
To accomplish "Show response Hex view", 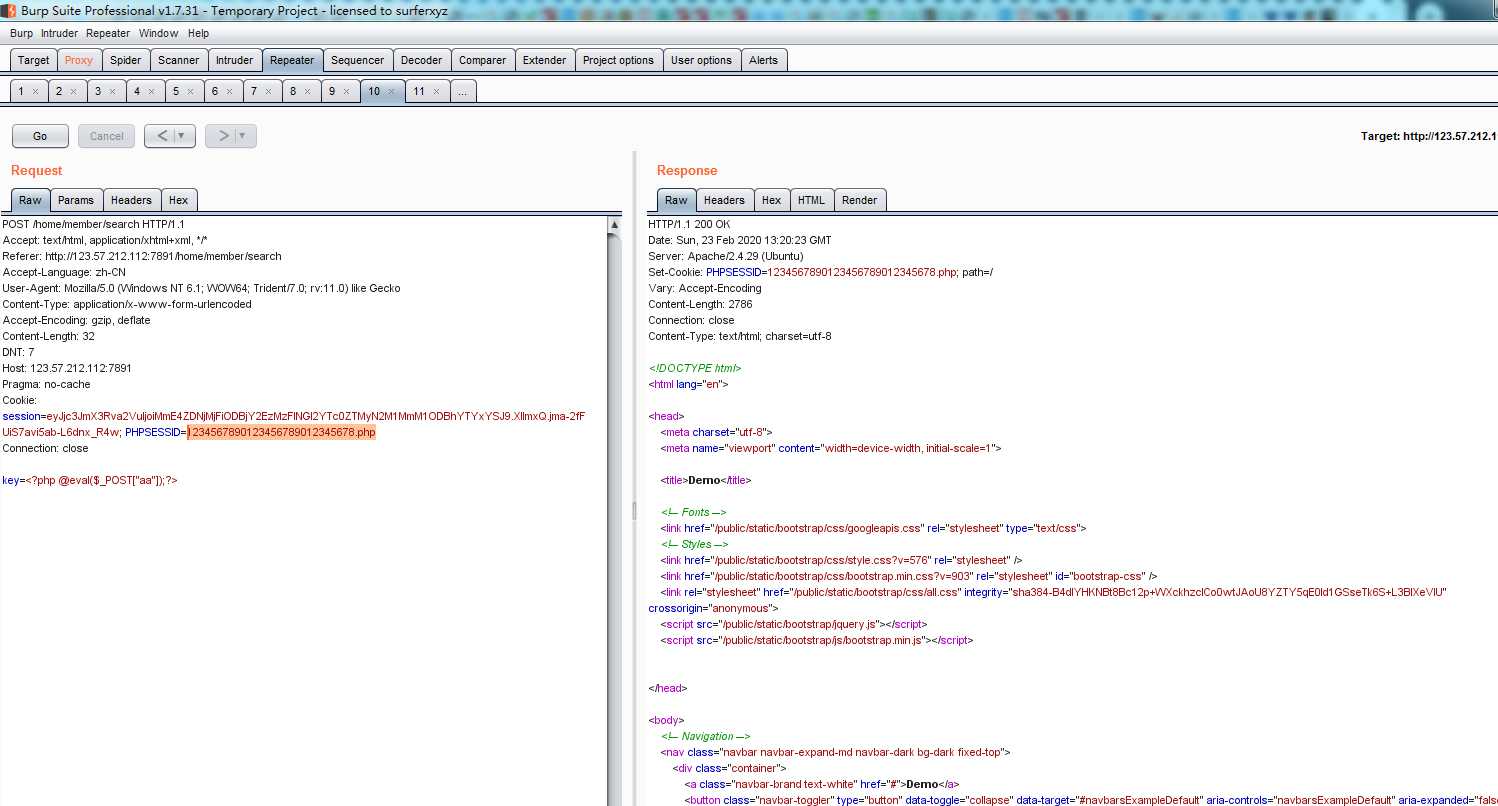I will [771, 200].
